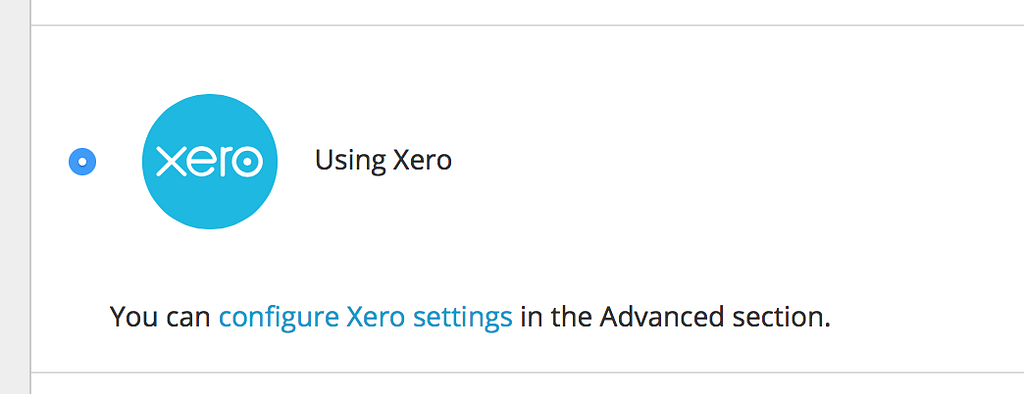Click the horizontal divider below the settings sentence
Screen dimensions: 1024x394
pos(527,373)
